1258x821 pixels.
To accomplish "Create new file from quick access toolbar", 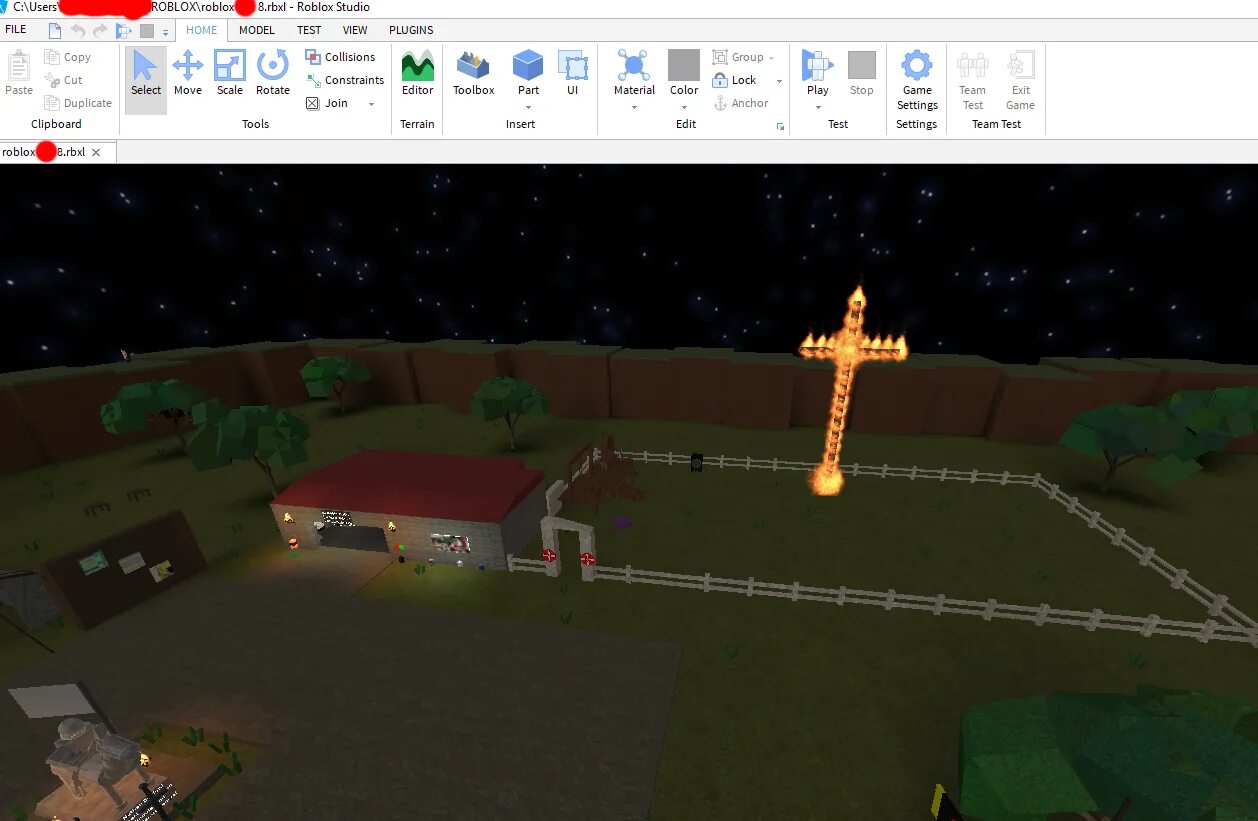I will [55, 31].
